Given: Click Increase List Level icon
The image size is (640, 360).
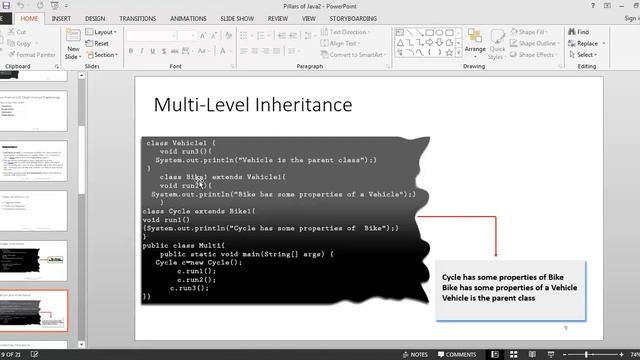Looking at the screenshot, I should point(293,36).
